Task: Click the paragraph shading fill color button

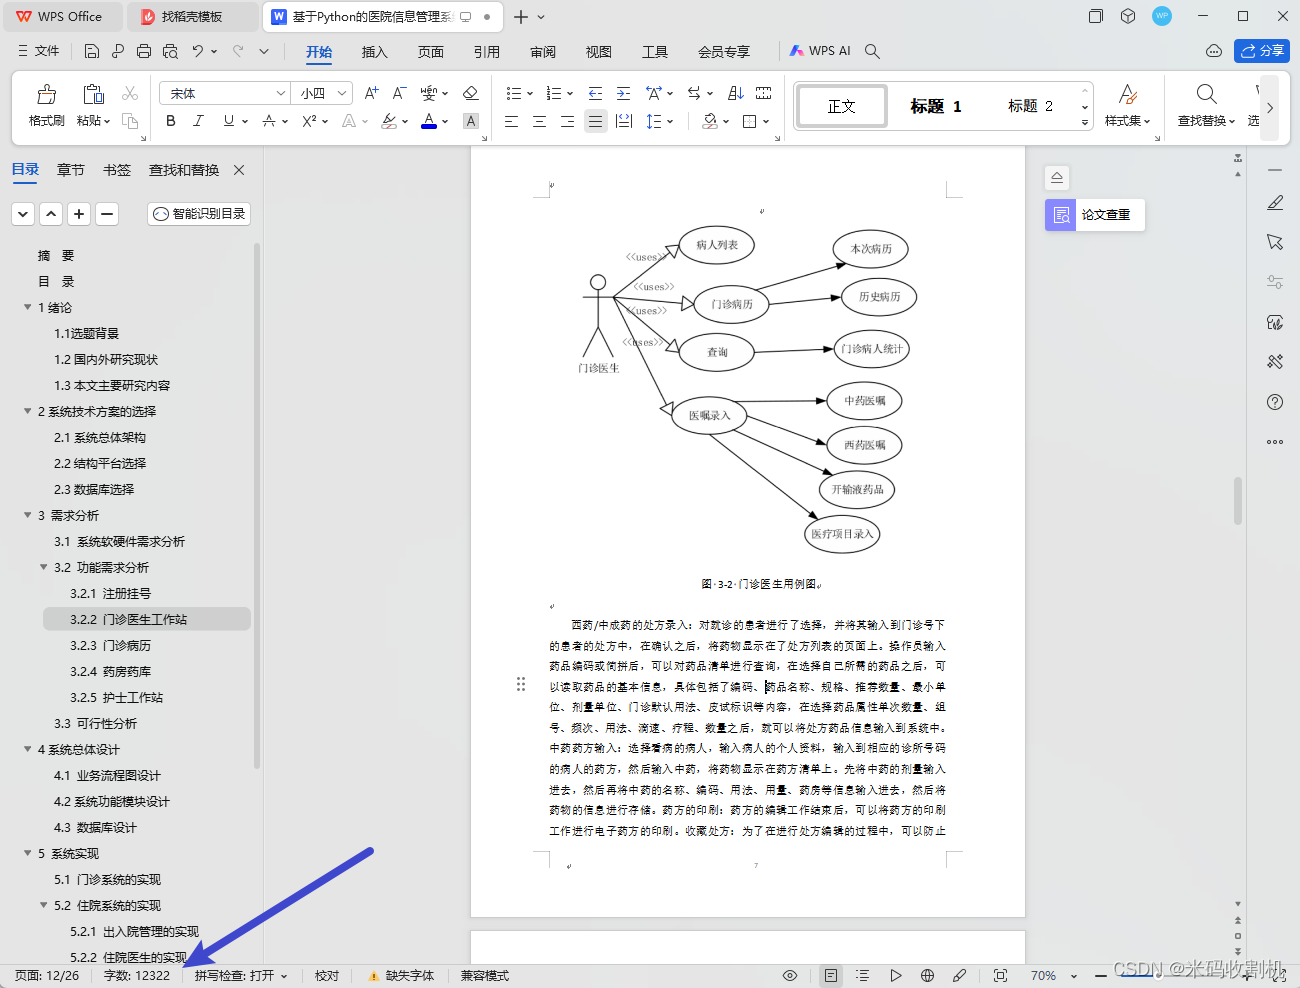Action: [x=710, y=121]
